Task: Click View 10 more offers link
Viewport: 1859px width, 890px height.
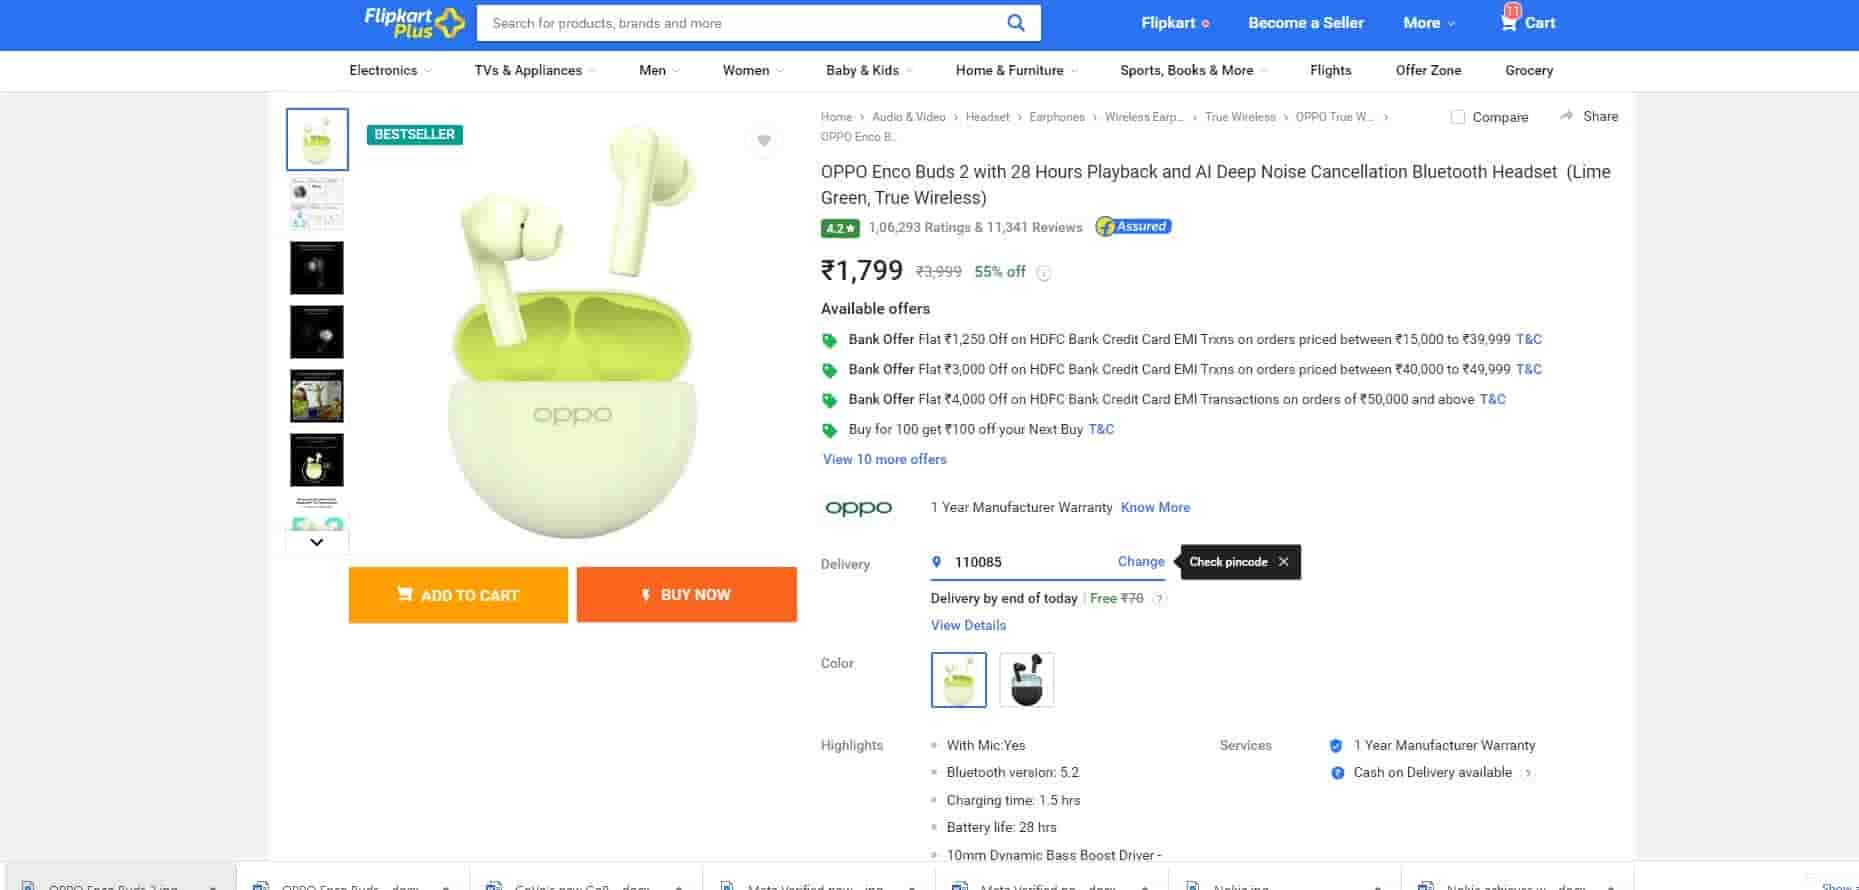Action: click(884, 459)
